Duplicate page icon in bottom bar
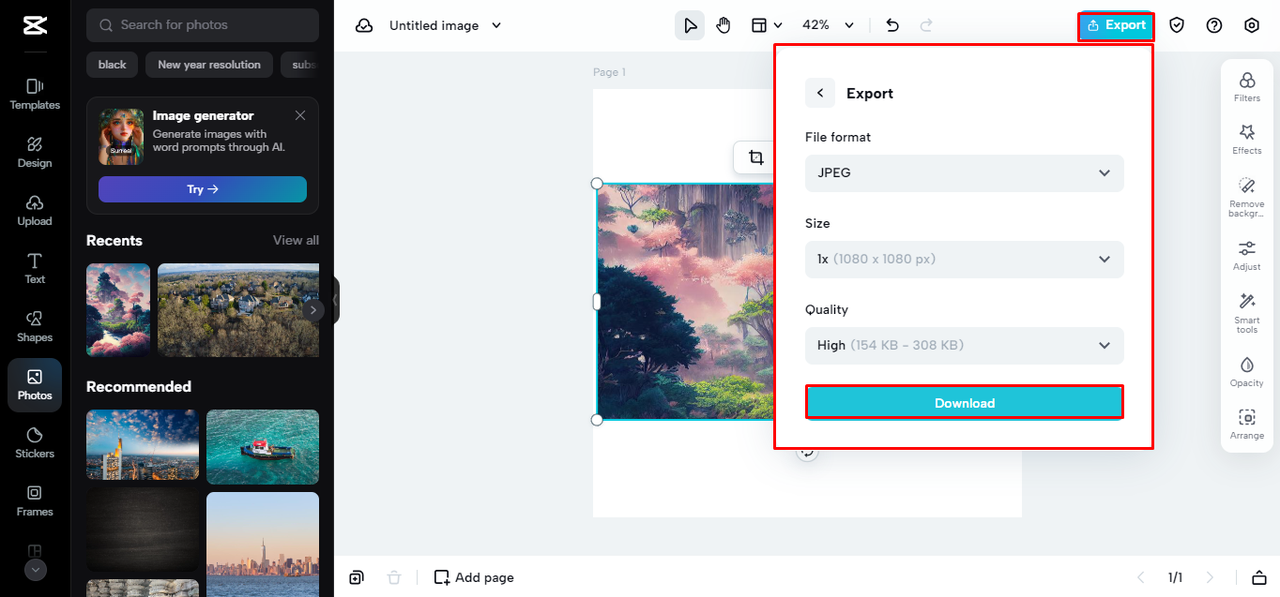The height and width of the screenshot is (597, 1280). pos(357,577)
